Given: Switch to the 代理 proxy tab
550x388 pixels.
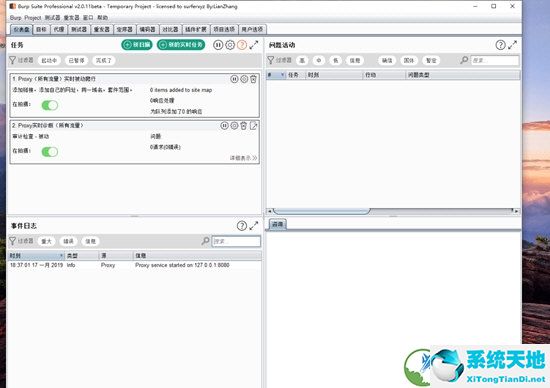Looking at the screenshot, I should pyautogui.click(x=59, y=29).
